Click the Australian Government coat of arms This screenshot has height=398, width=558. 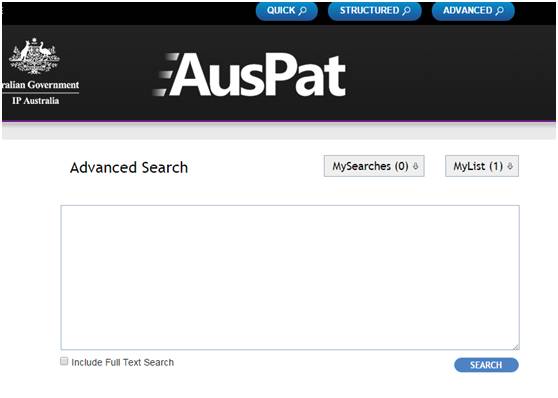tap(34, 56)
